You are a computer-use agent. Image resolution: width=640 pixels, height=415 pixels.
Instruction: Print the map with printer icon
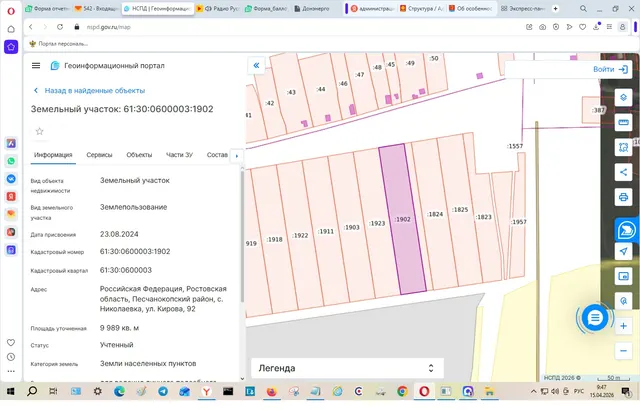(x=623, y=197)
